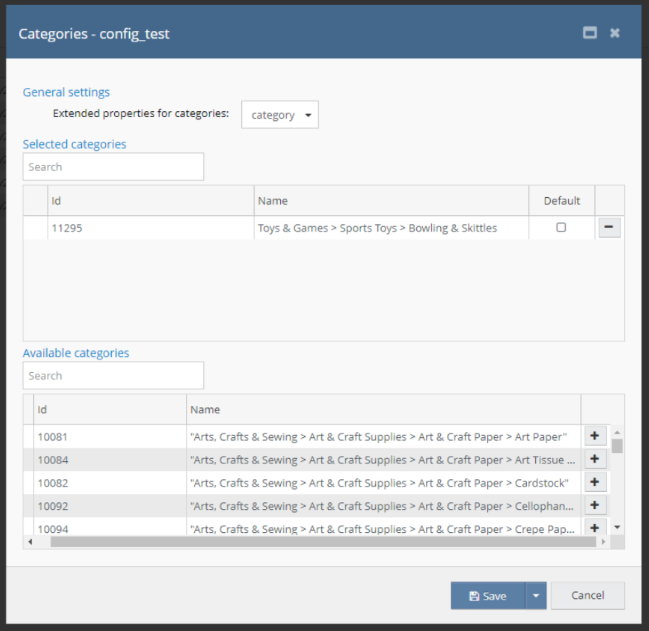Click the Save button
Screen dimensions: 649x631
tap(488, 596)
